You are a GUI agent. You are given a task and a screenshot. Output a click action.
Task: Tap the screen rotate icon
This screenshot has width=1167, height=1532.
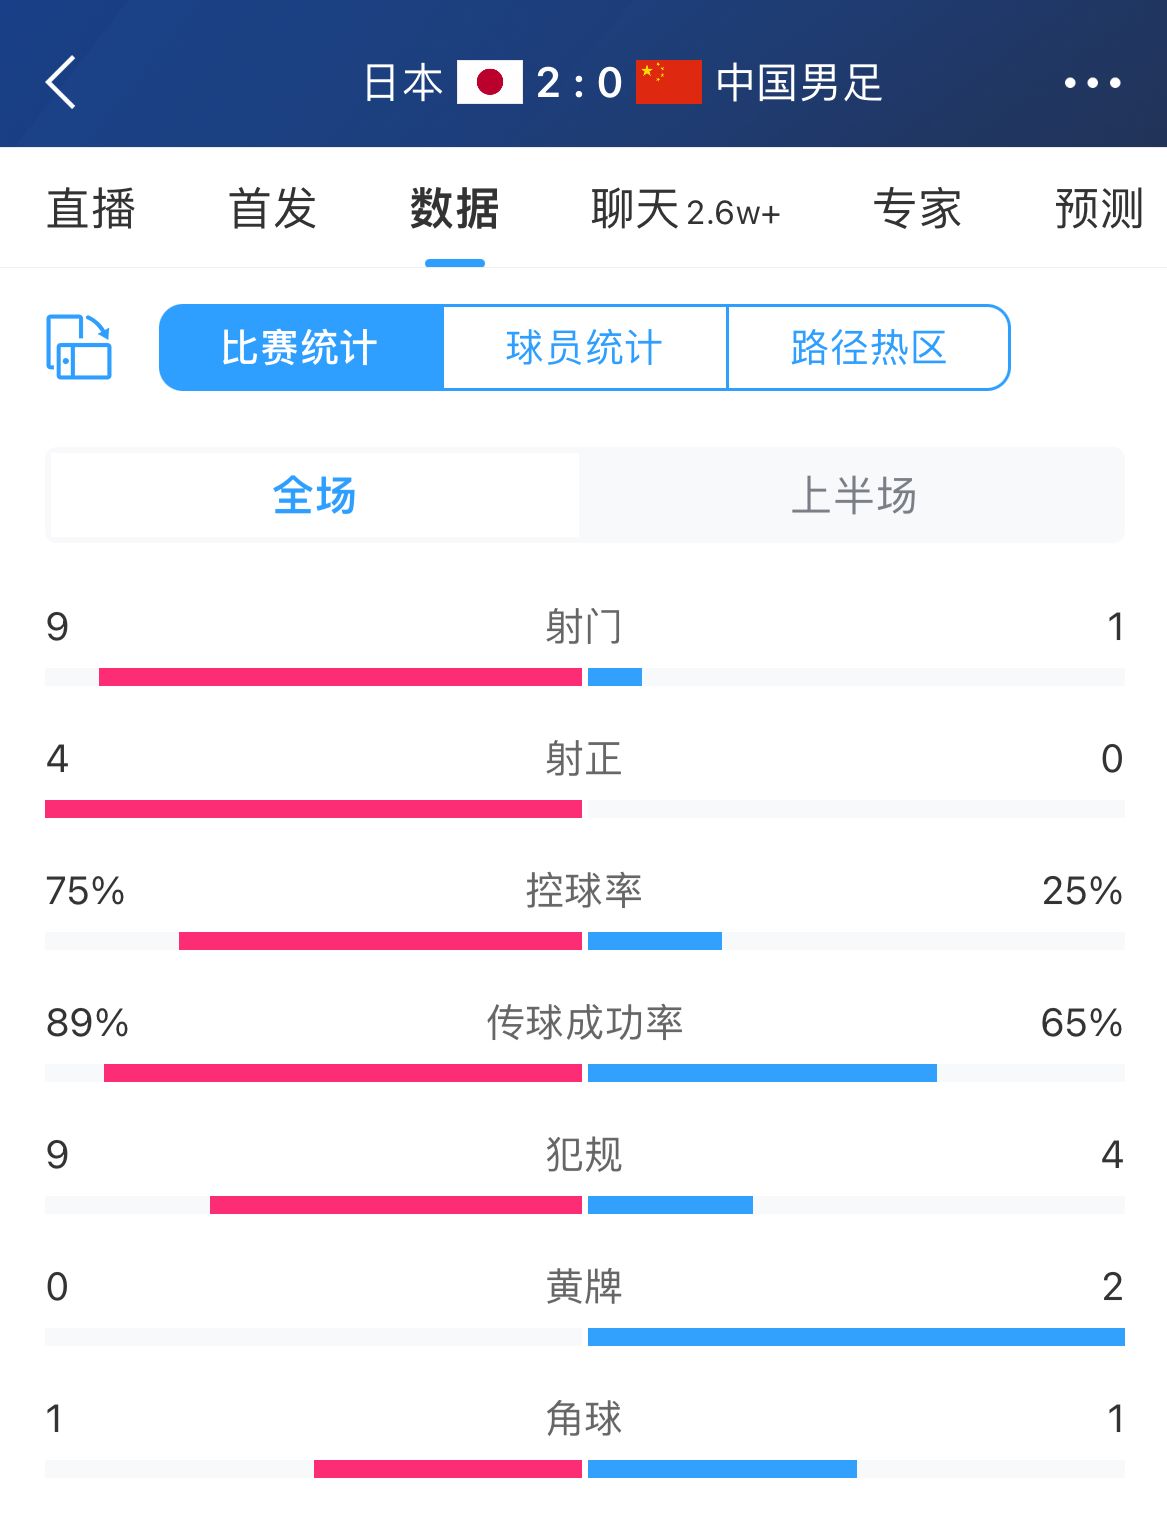click(x=79, y=347)
